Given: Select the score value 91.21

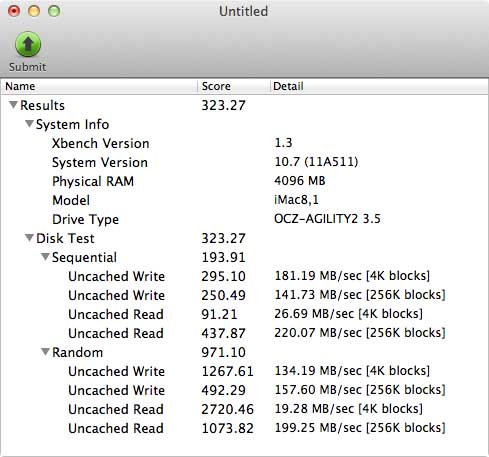Looking at the screenshot, I should pos(219,314).
